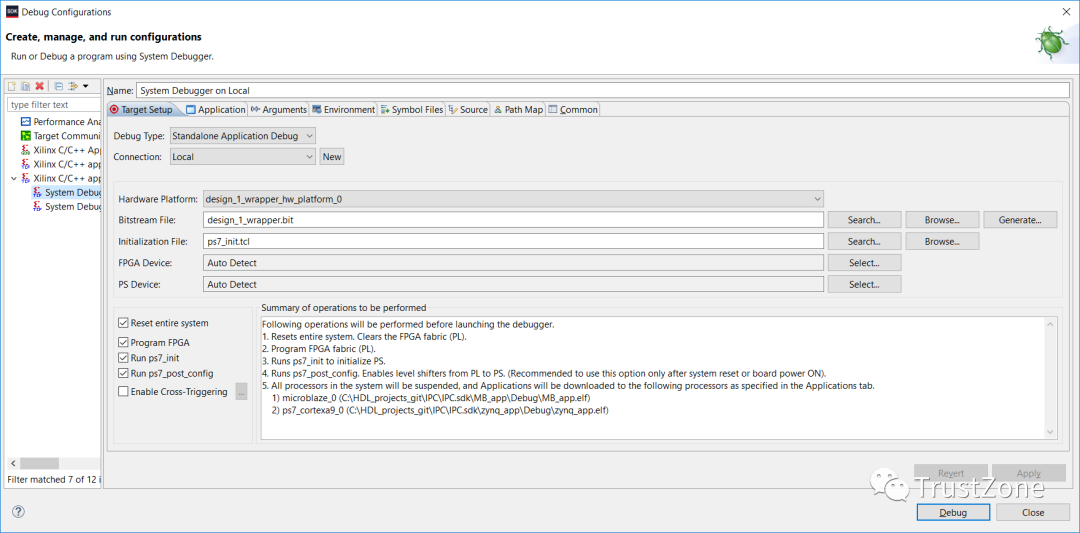This screenshot has height=533, width=1080.
Task: Click the Help question mark icon
Action: point(19,512)
